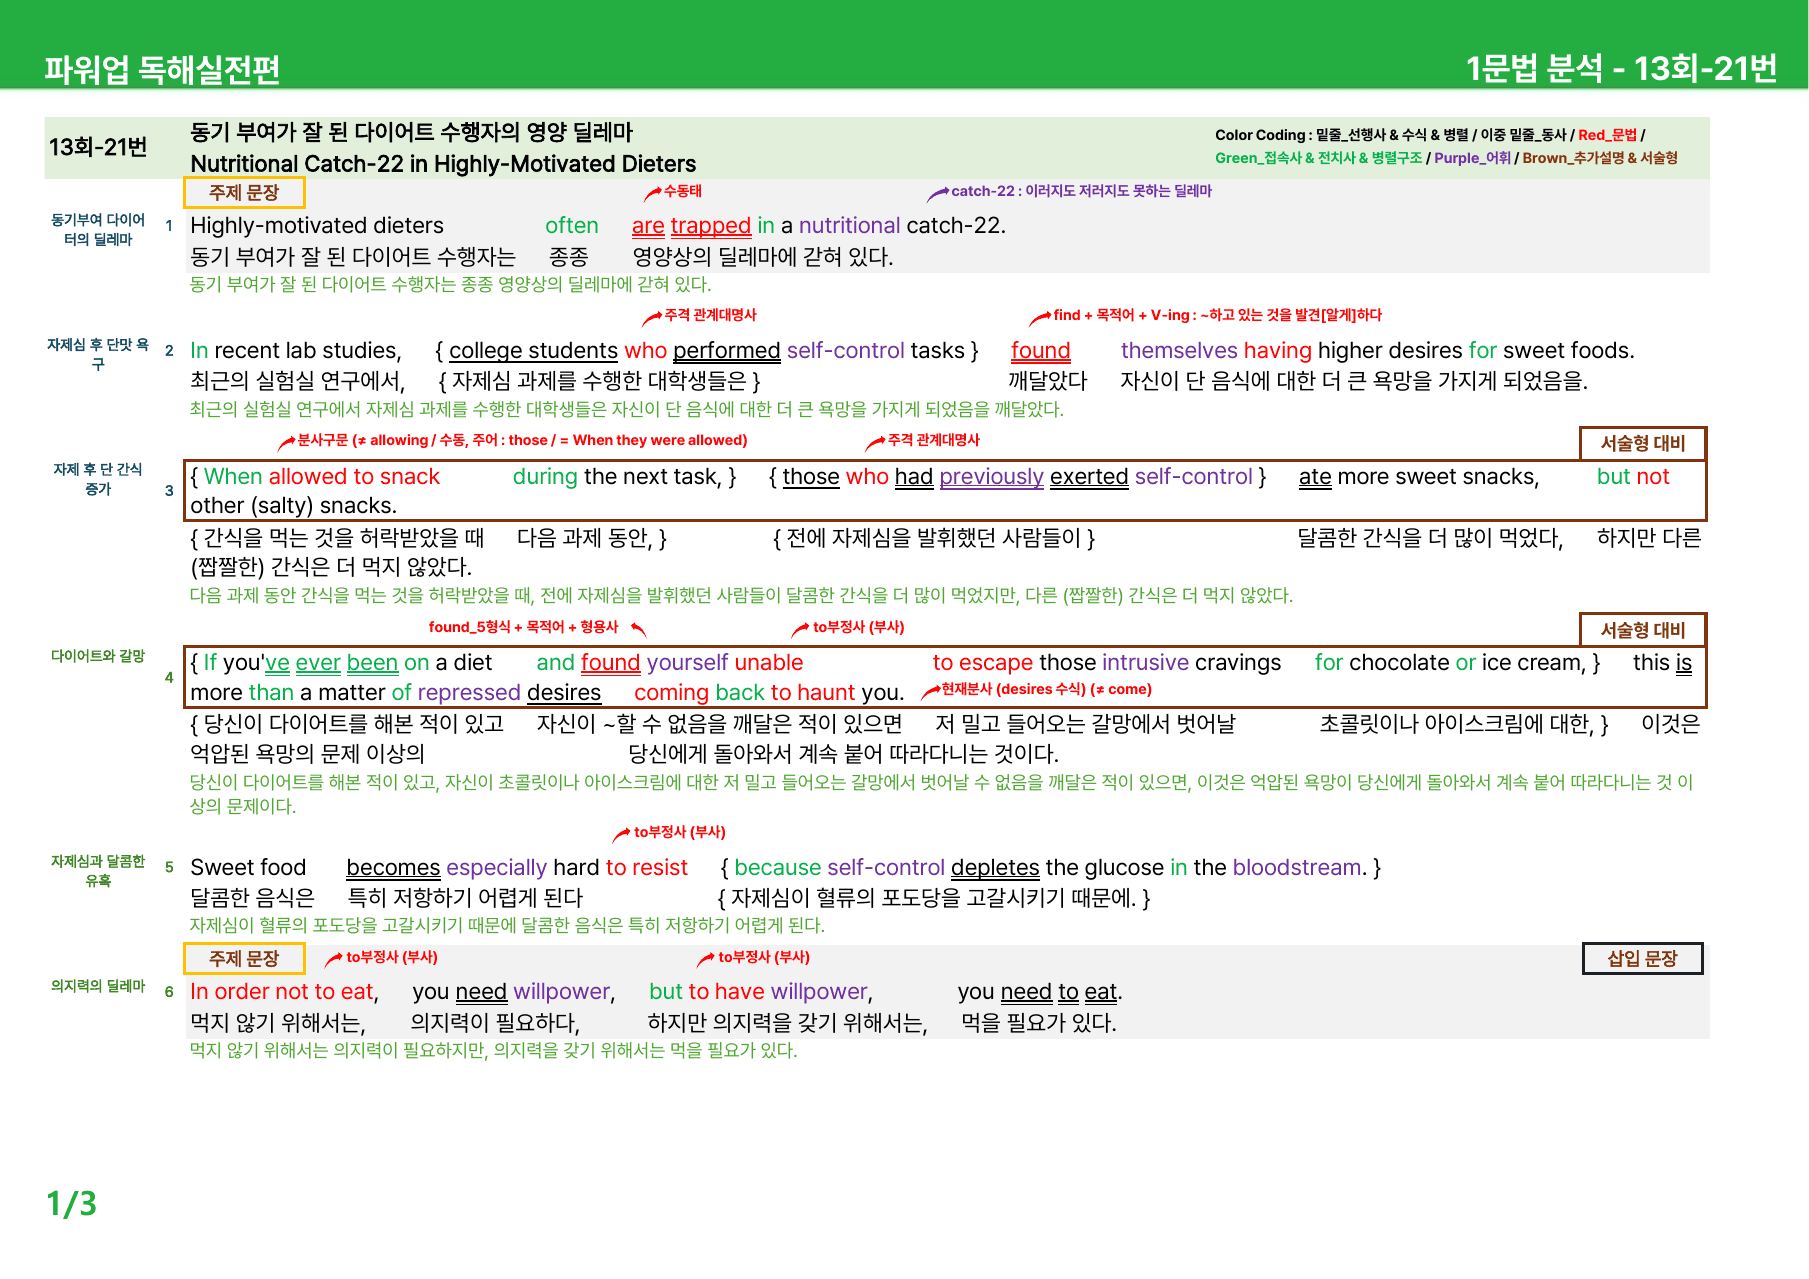
Task: Click the '서술형 대비' box above sentence 4
Action: point(1643,630)
